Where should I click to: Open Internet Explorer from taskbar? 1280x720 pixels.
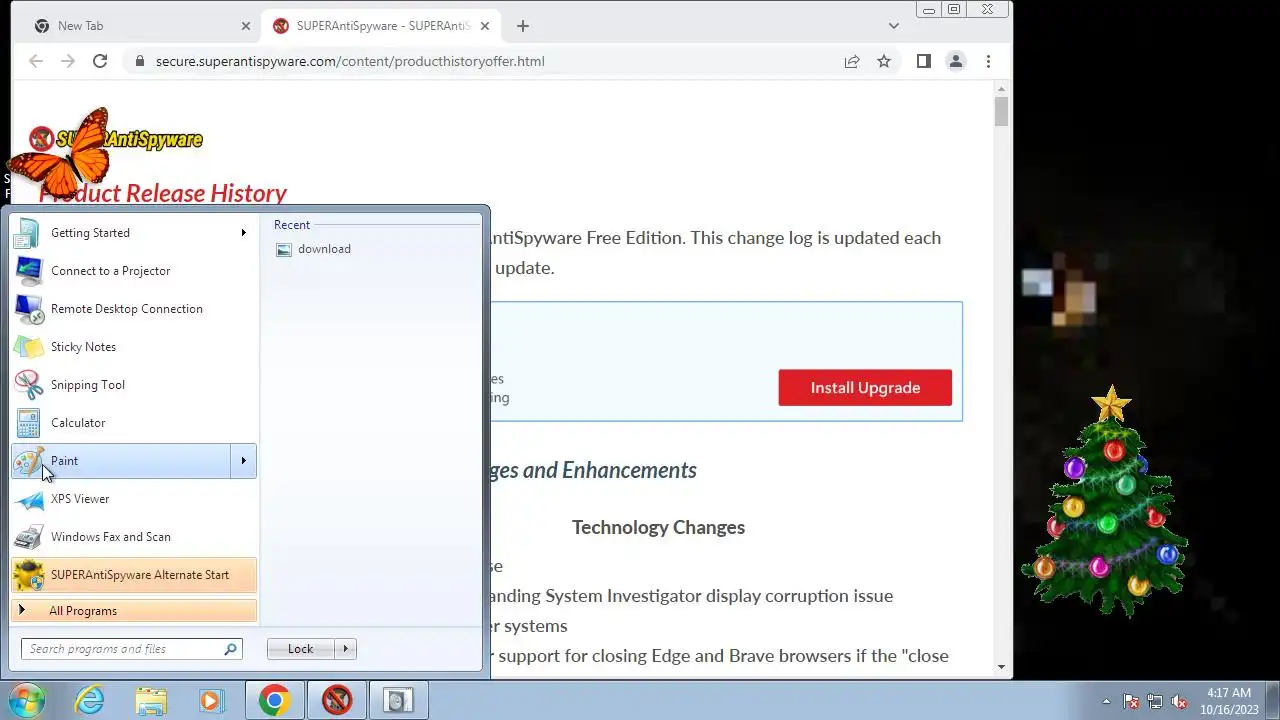click(90, 701)
